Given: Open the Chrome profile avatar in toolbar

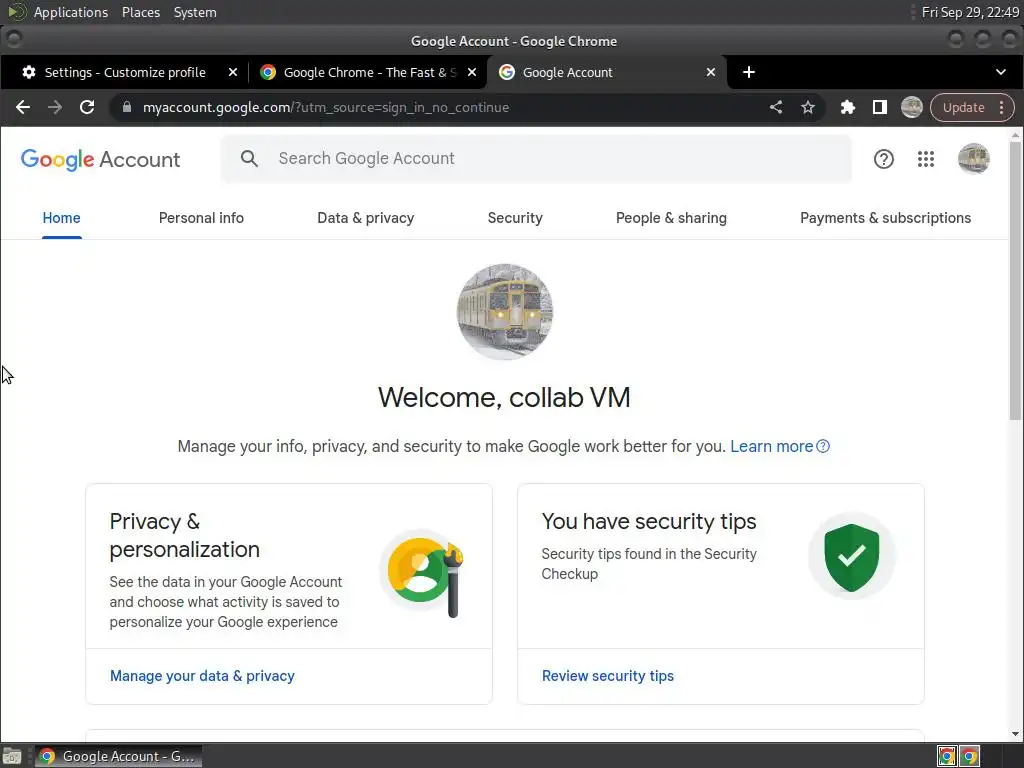Looking at the screenshot, I should [912, 107].
